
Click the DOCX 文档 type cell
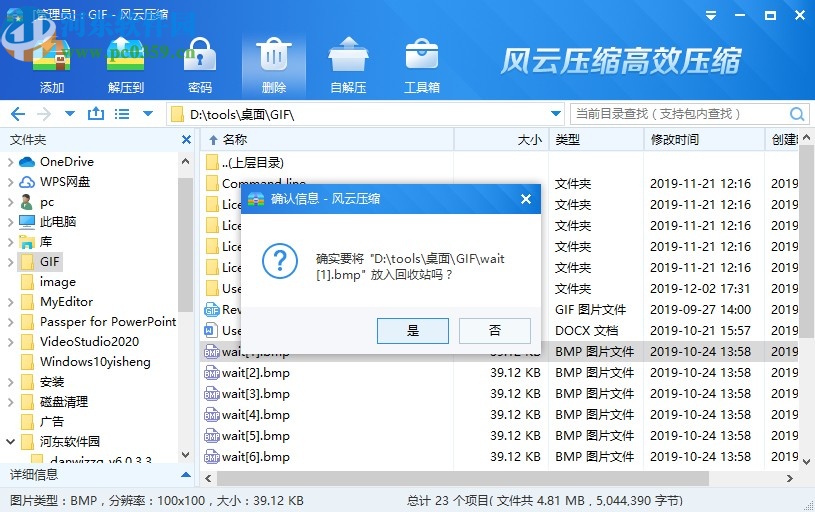click(x=586, y=331)
